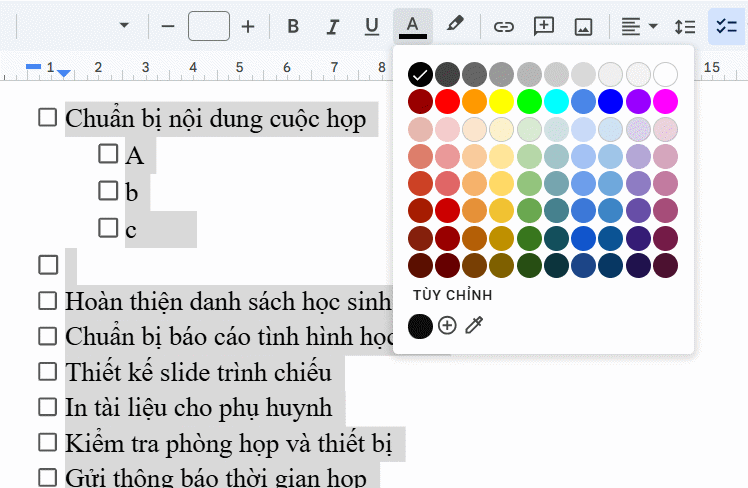
Task: Choose the pure blue color swatch
Action: (611, 102)
